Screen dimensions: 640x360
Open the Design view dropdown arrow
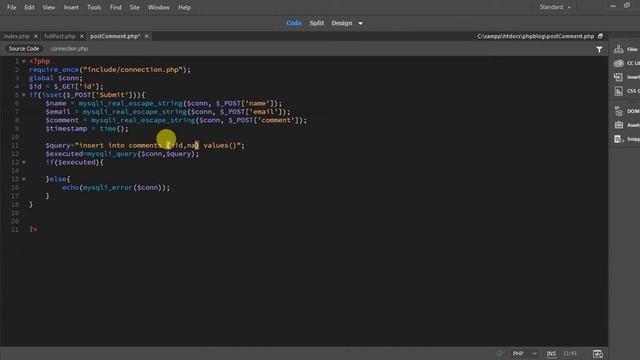[360, 23]
